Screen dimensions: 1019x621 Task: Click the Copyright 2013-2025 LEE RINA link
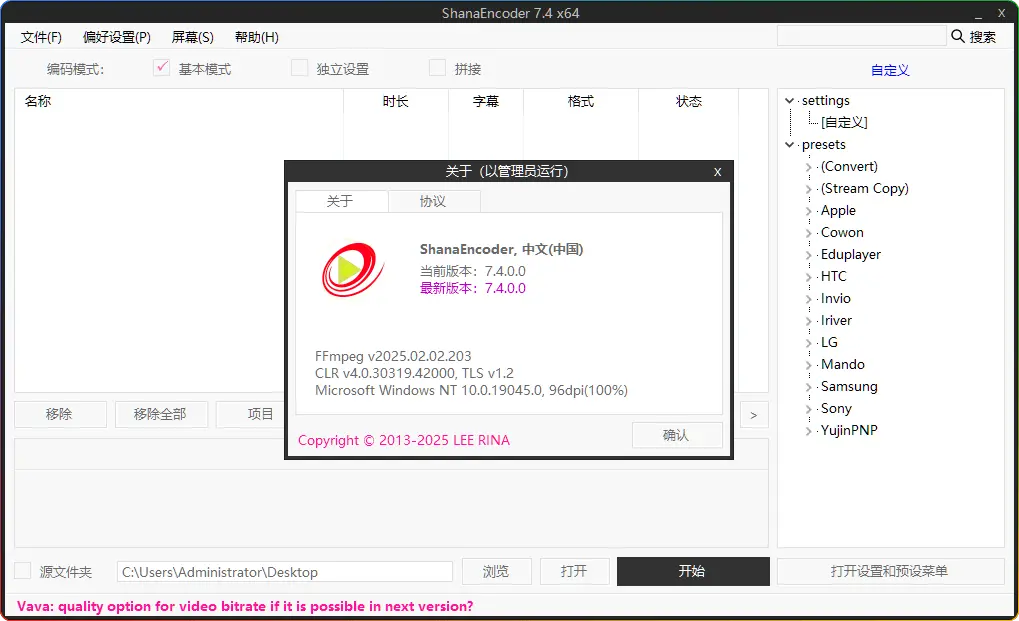coord(404,440)
